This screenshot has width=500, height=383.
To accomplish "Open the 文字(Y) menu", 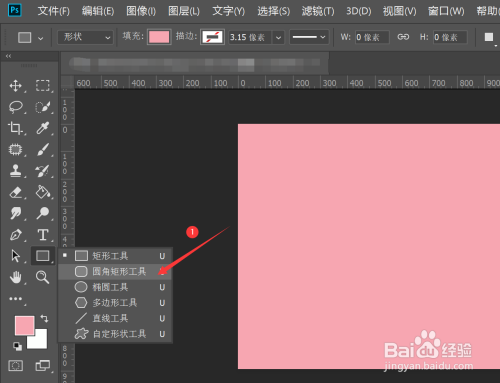I will (229, 11).
